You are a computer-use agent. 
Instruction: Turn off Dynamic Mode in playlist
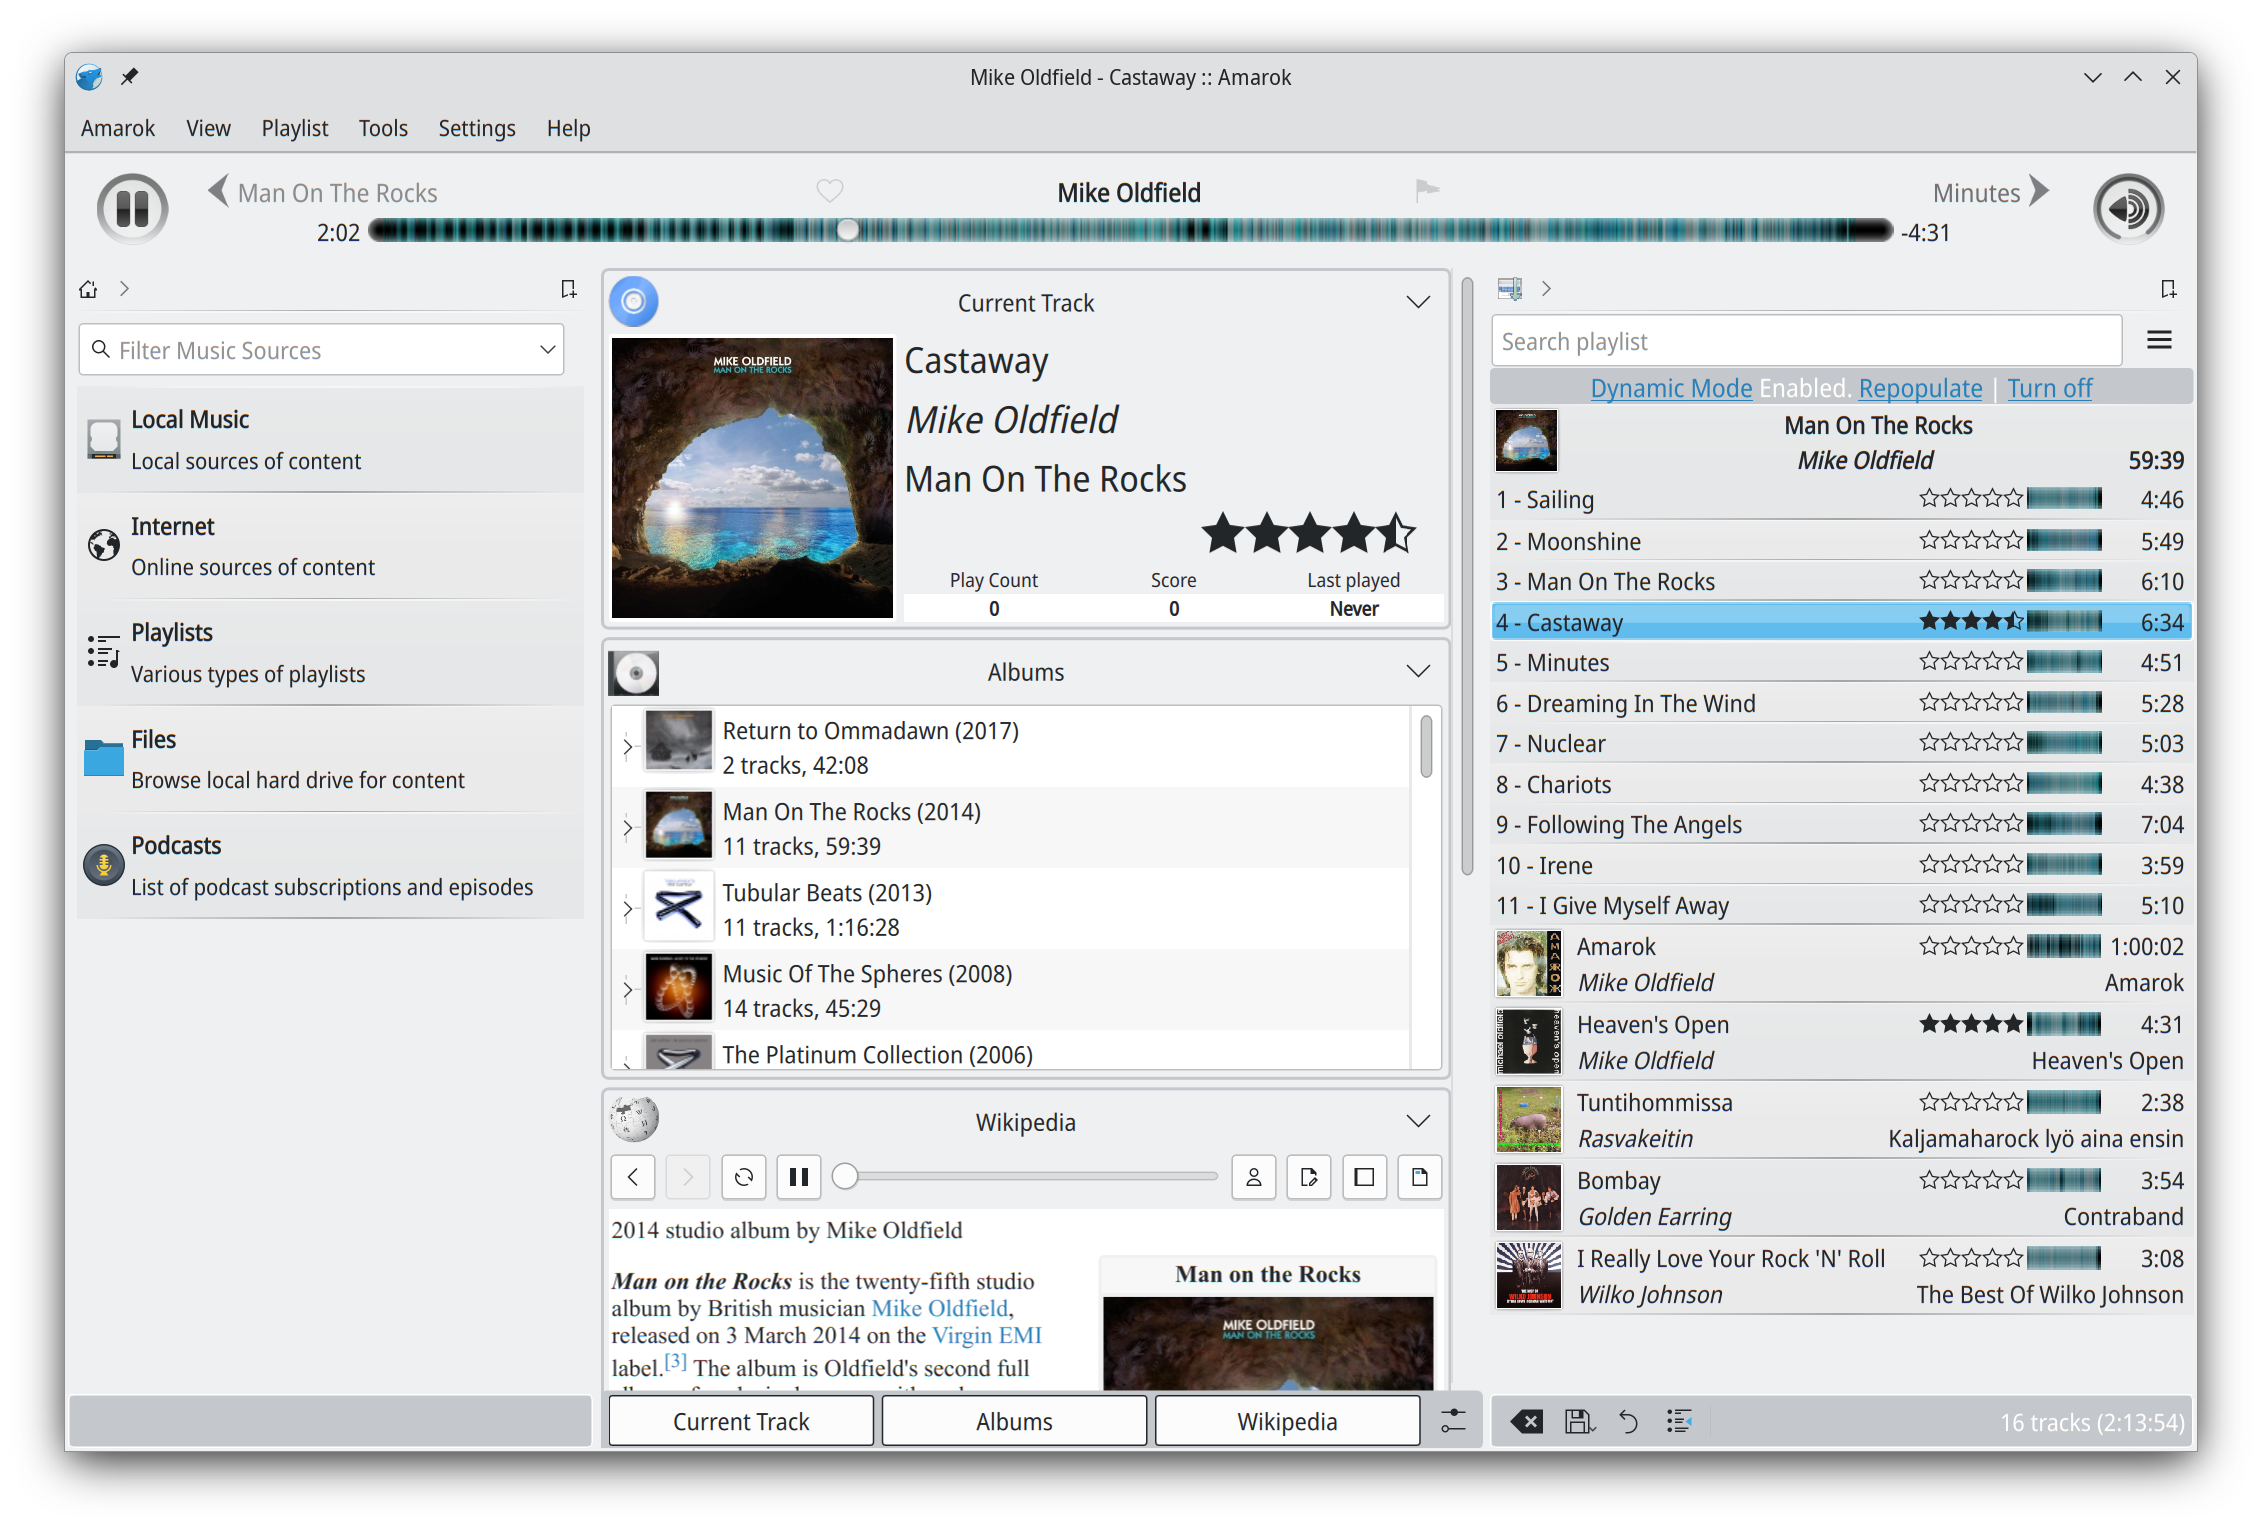(x=2049, y=387)
